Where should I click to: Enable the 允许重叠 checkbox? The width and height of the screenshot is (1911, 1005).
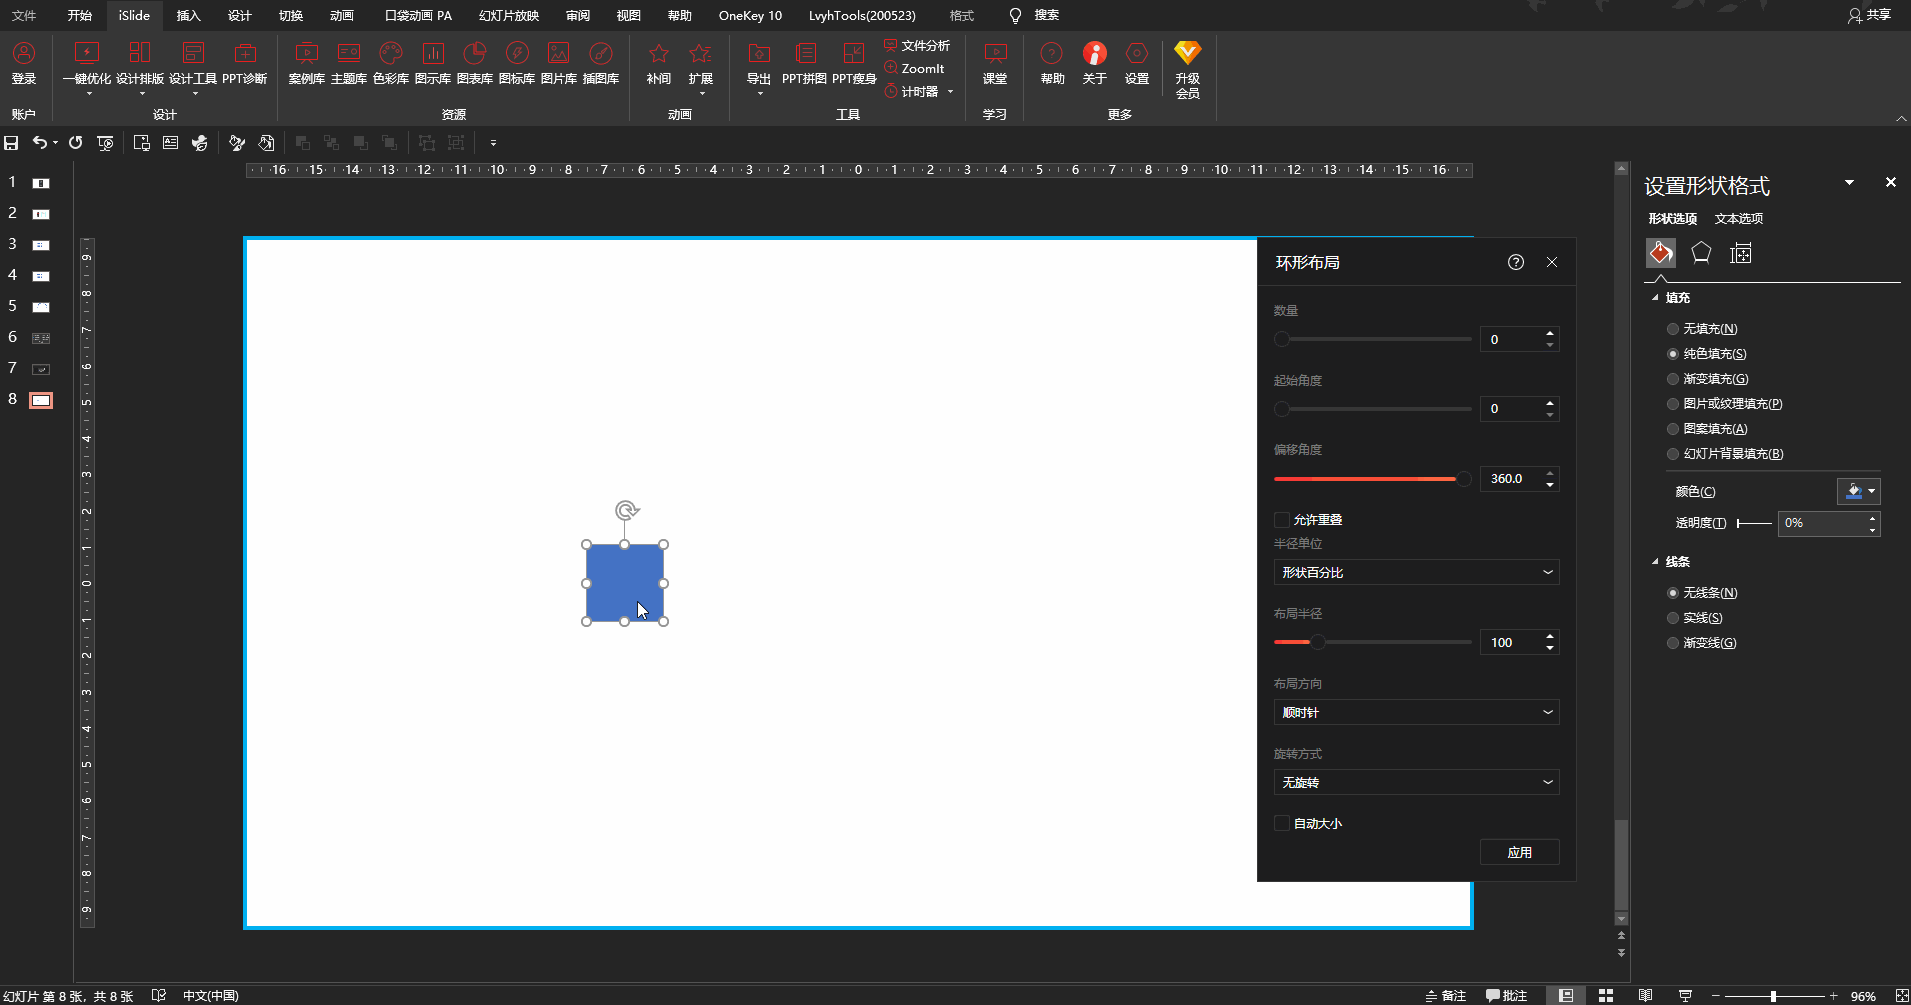pyautogui.click(x=1282, y=520)
